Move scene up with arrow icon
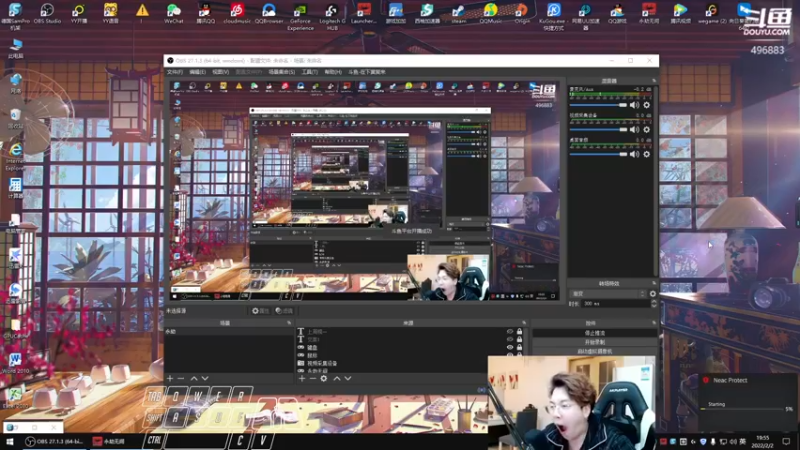The image size is (800, 450). tap(194, 379)
